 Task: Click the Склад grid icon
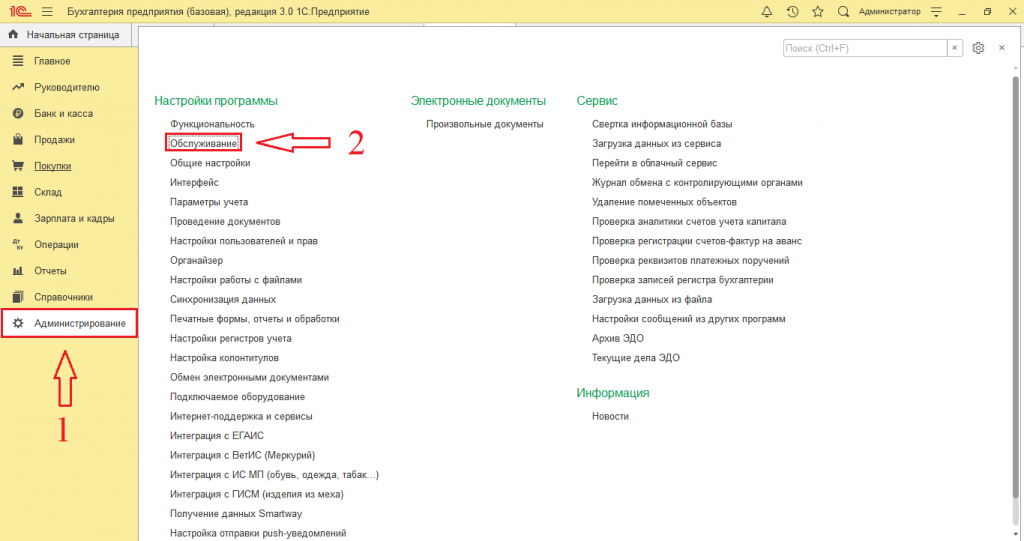click(18, 192)
